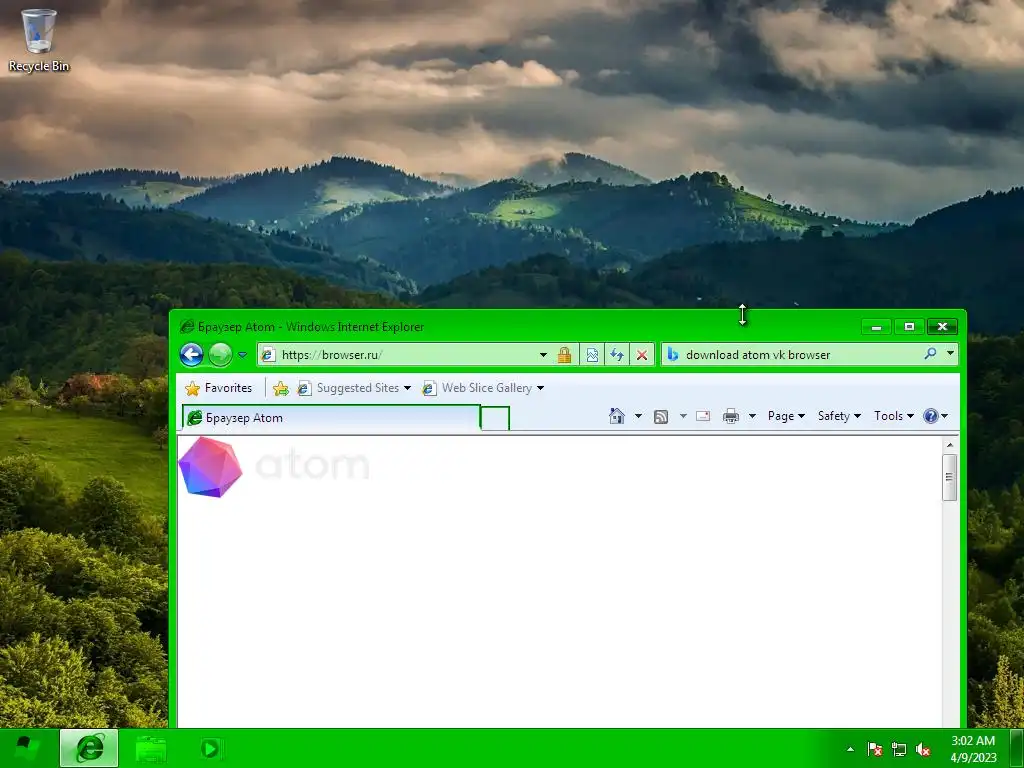Click the browser.ru address bar

(405, 355)
